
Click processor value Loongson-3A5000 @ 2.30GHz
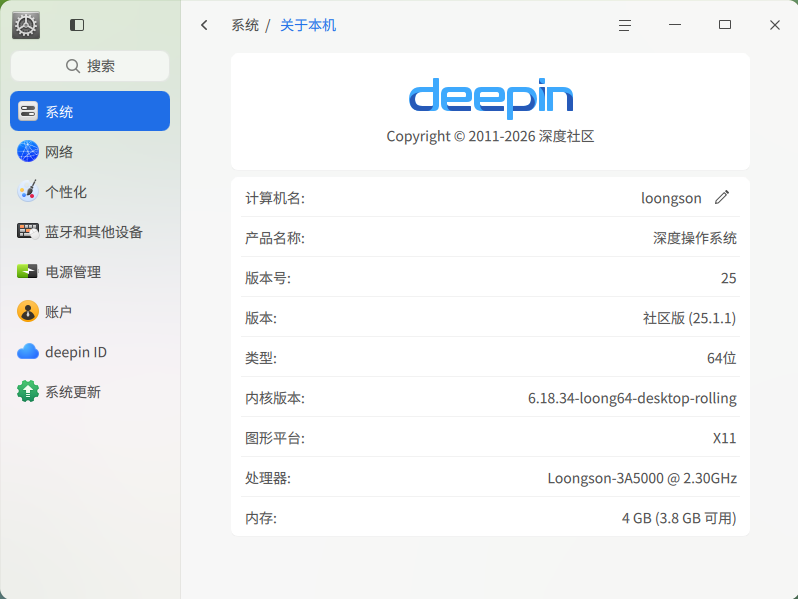pyautogui.click(x=642, y=478)
